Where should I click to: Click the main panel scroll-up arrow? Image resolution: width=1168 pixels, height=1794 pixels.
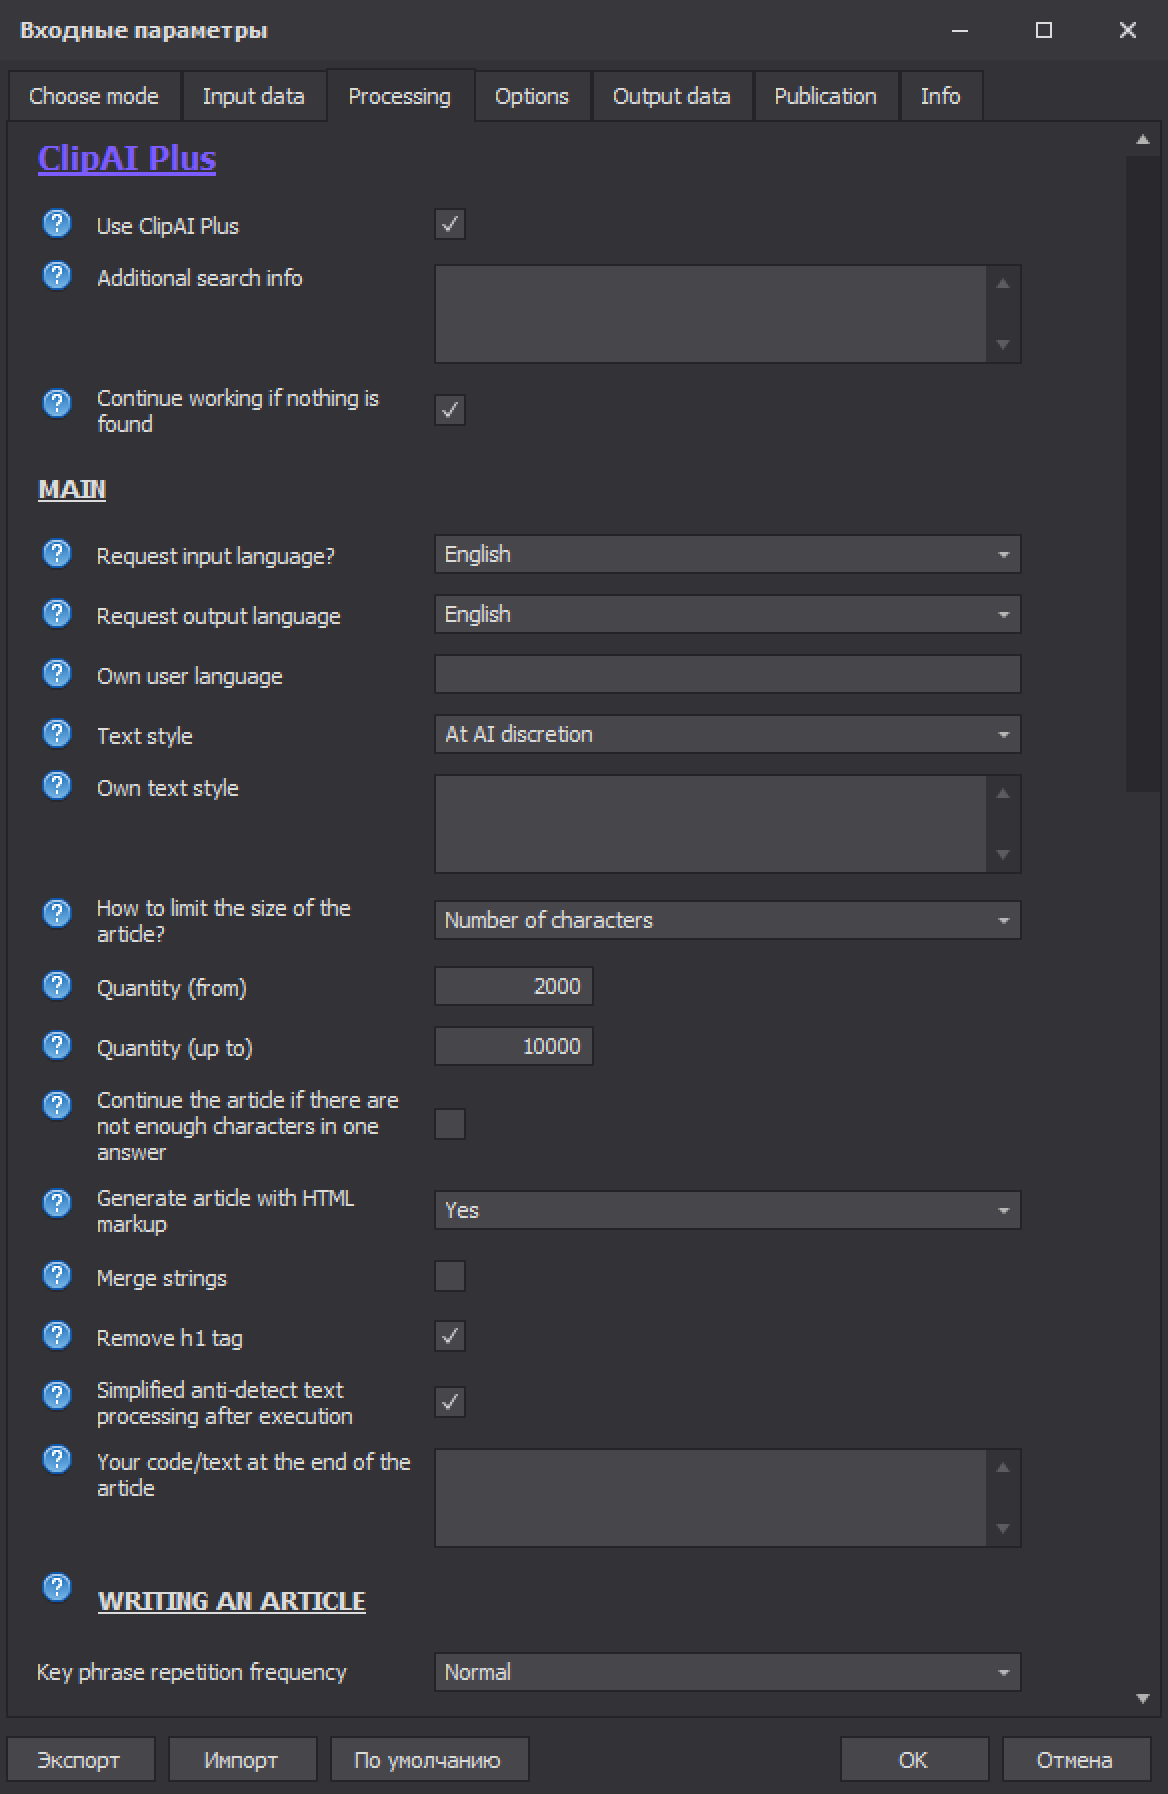click(1143, 140)
